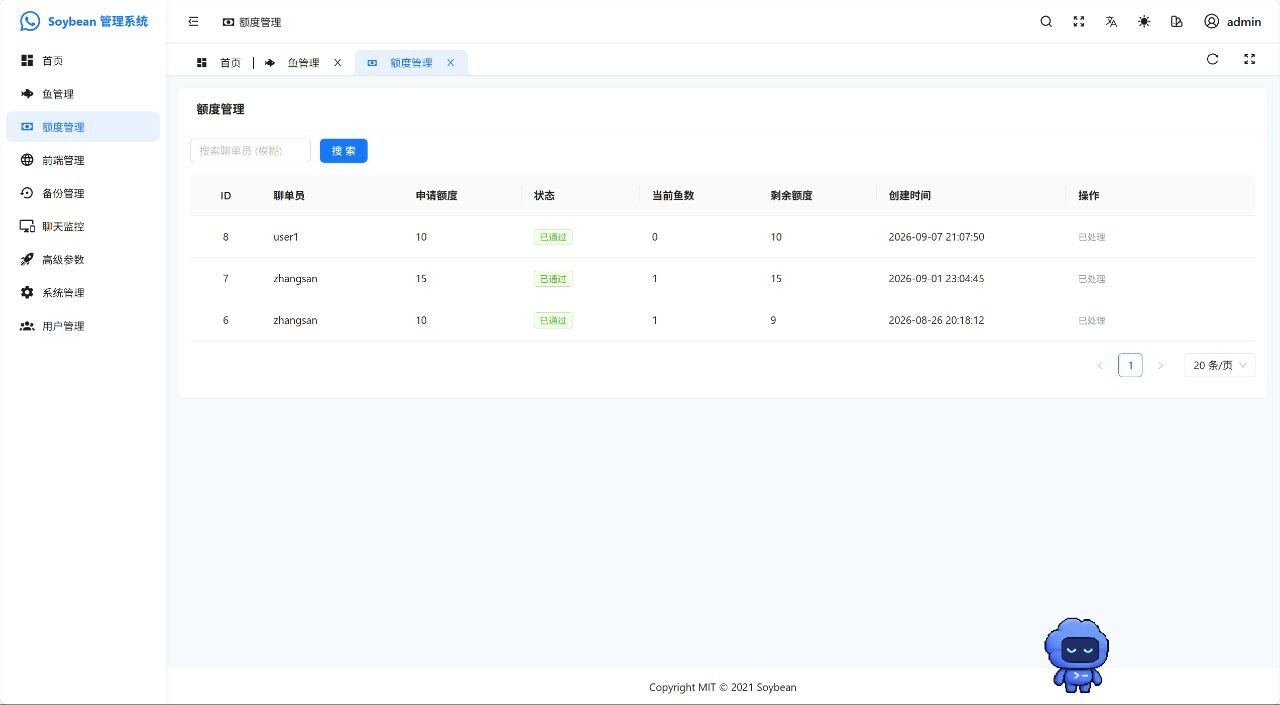Select page 1 in pagination
The height and width of the screenshot is (705, 1280).
point(1130,365)
